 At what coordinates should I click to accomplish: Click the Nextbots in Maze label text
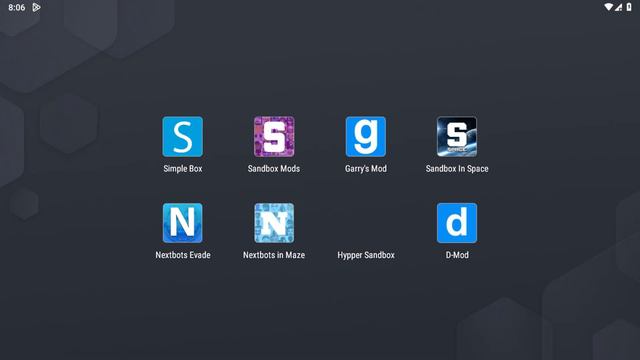(274, 255)
